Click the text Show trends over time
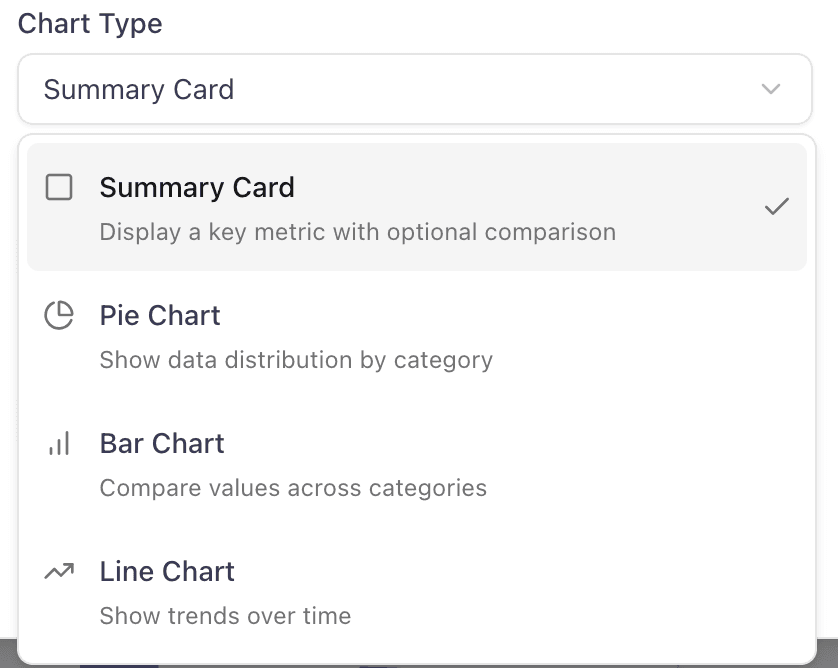838x668 pixels. (x=225, y=615)
